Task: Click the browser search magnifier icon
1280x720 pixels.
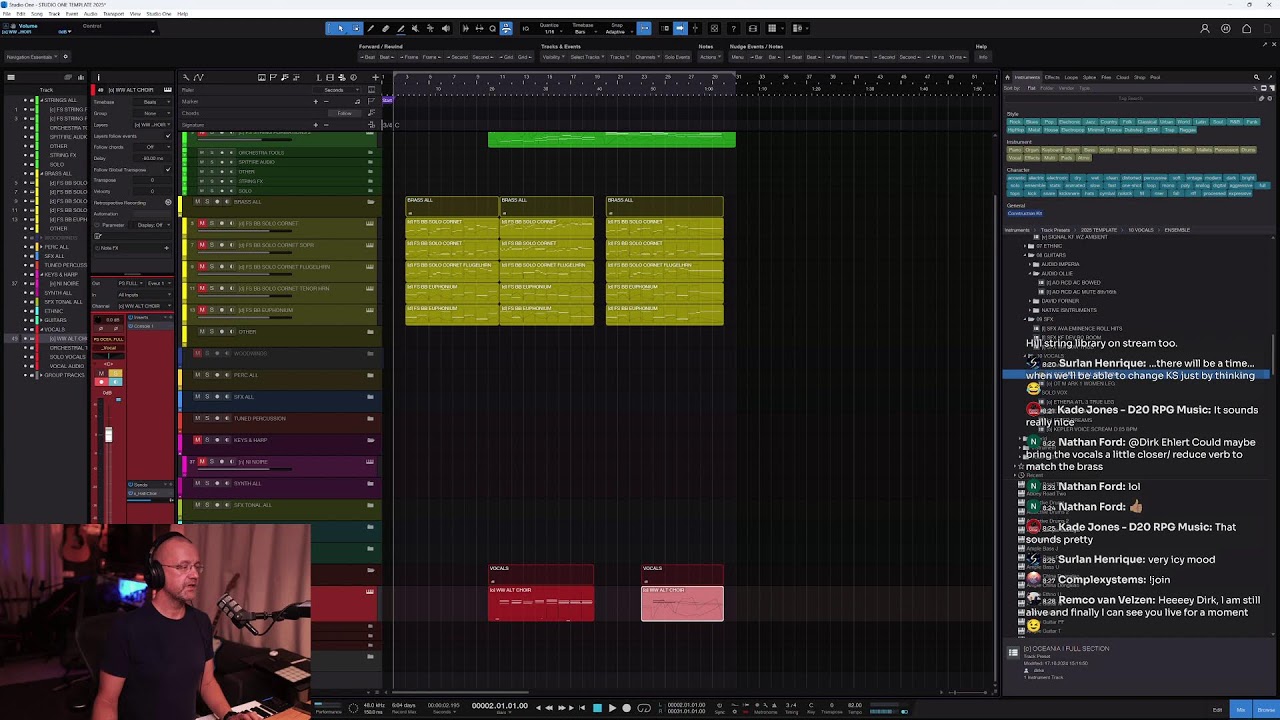Action: 1257,77
